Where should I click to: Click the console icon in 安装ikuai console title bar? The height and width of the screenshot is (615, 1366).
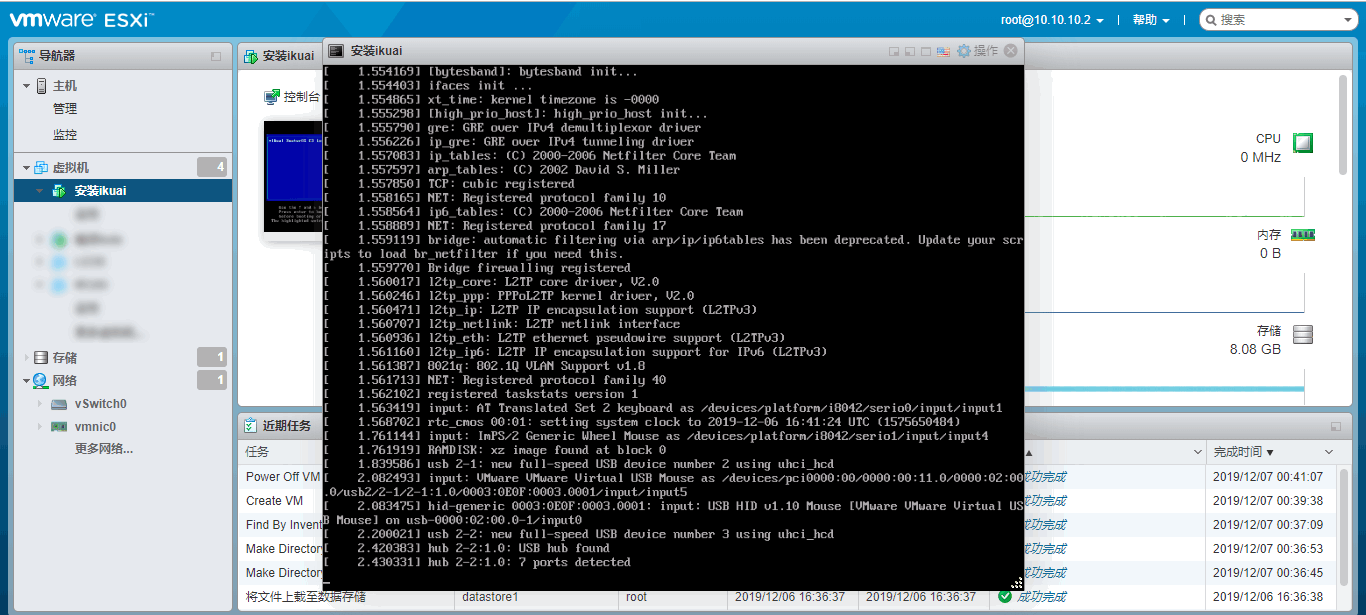tap(337, 51)
